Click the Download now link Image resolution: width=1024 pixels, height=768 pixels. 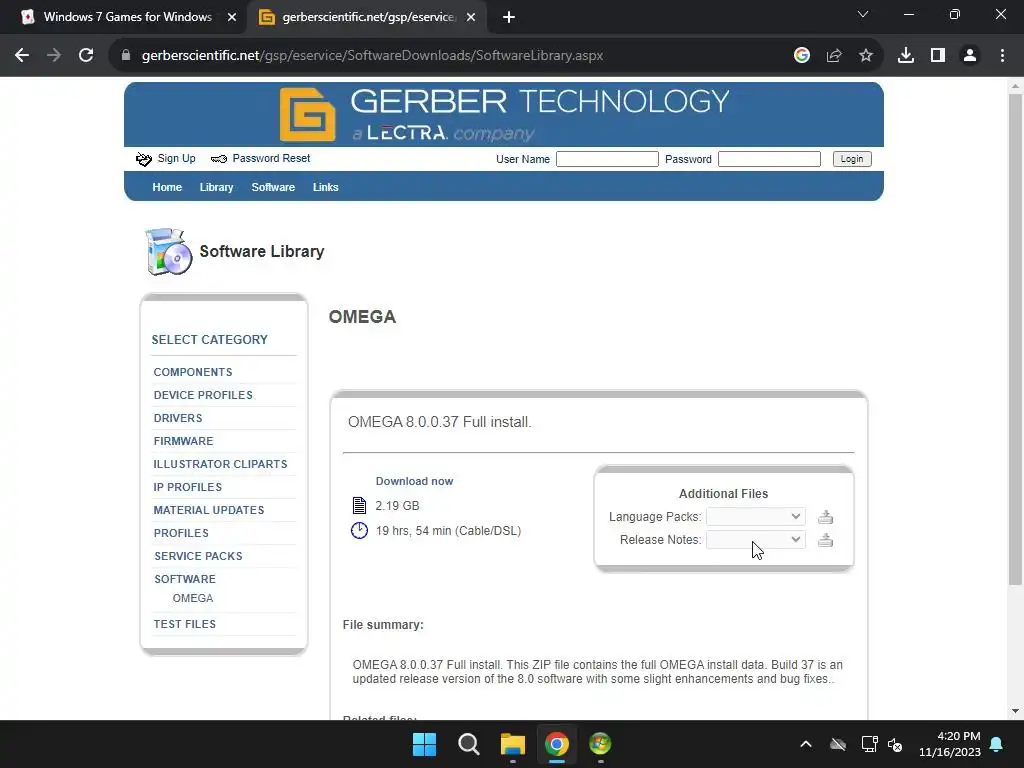(414, 481)
